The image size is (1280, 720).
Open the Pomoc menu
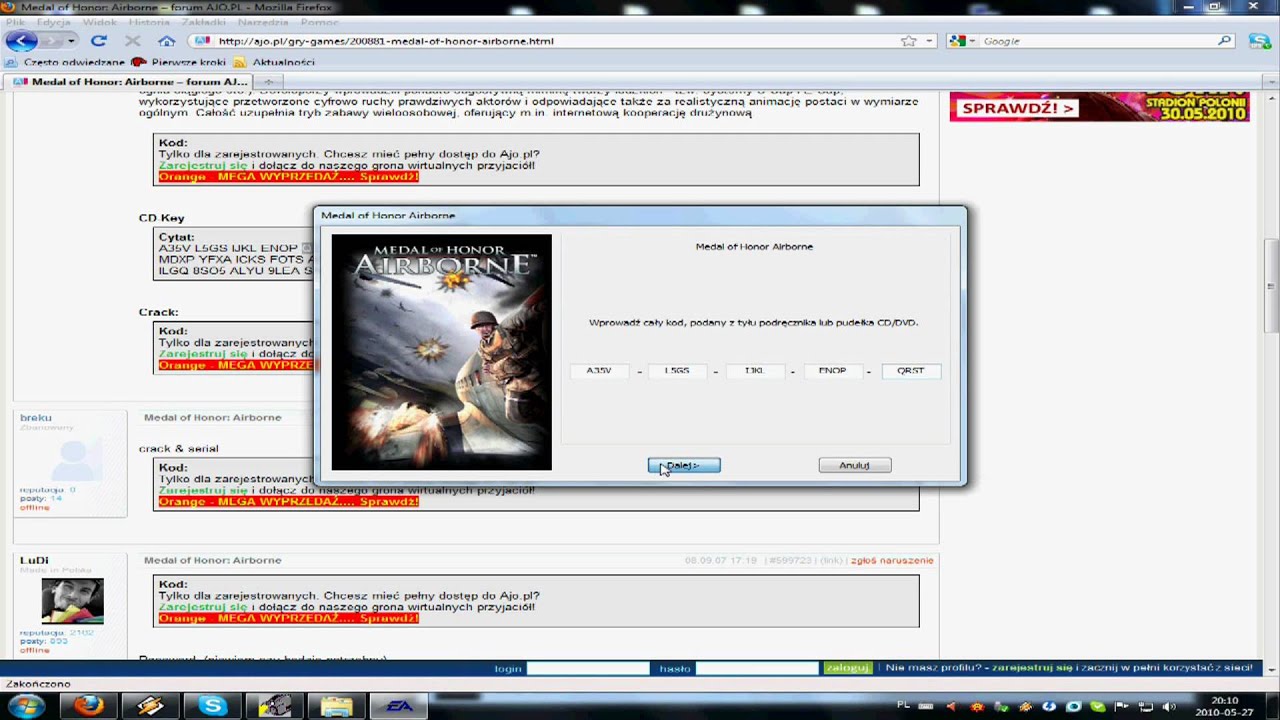[319, 22]
